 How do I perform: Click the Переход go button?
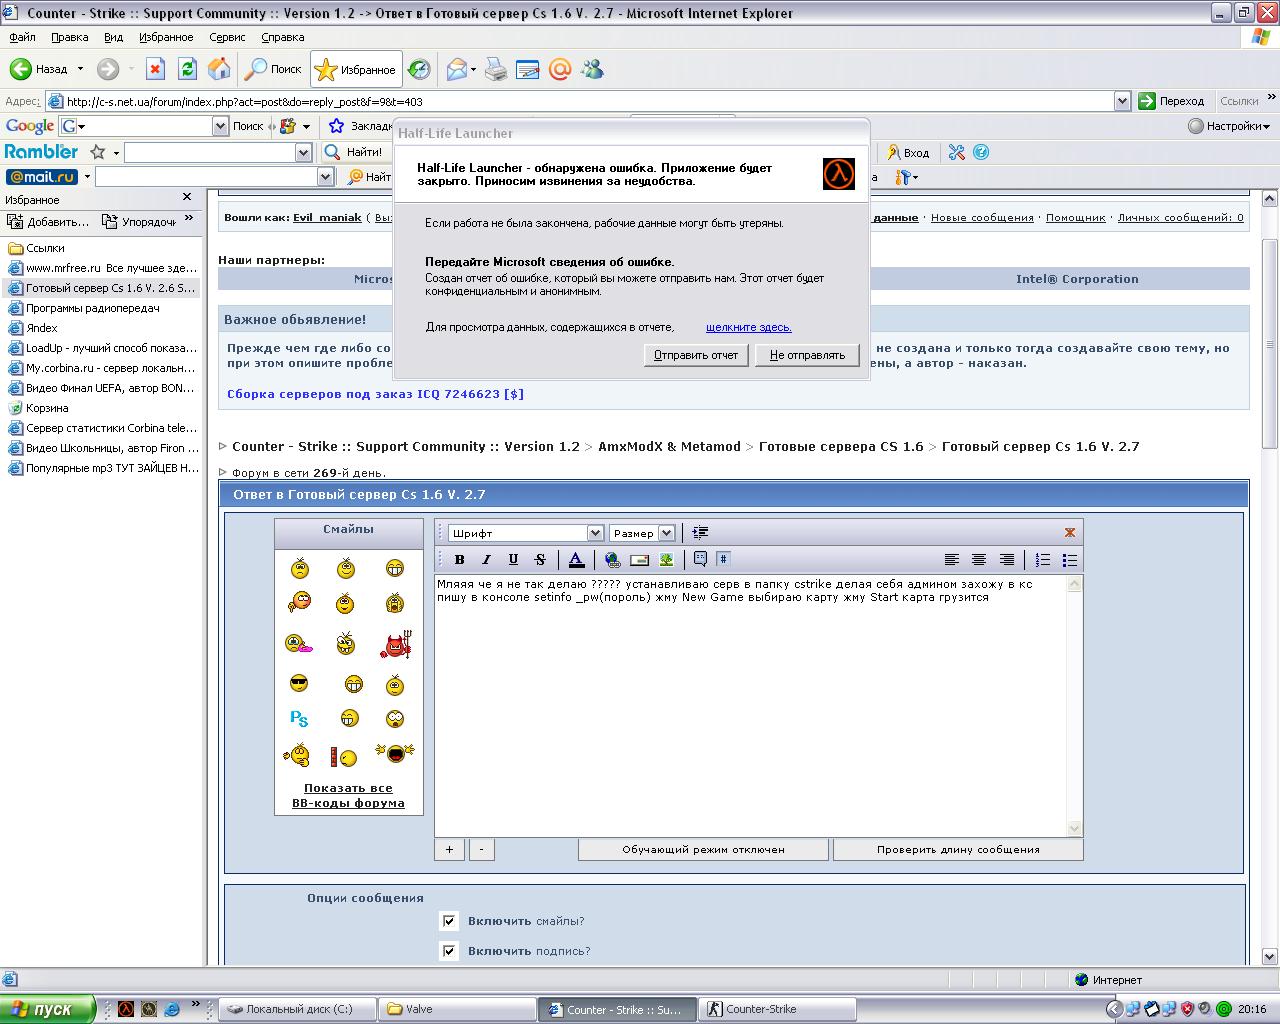click(1172, 101)
